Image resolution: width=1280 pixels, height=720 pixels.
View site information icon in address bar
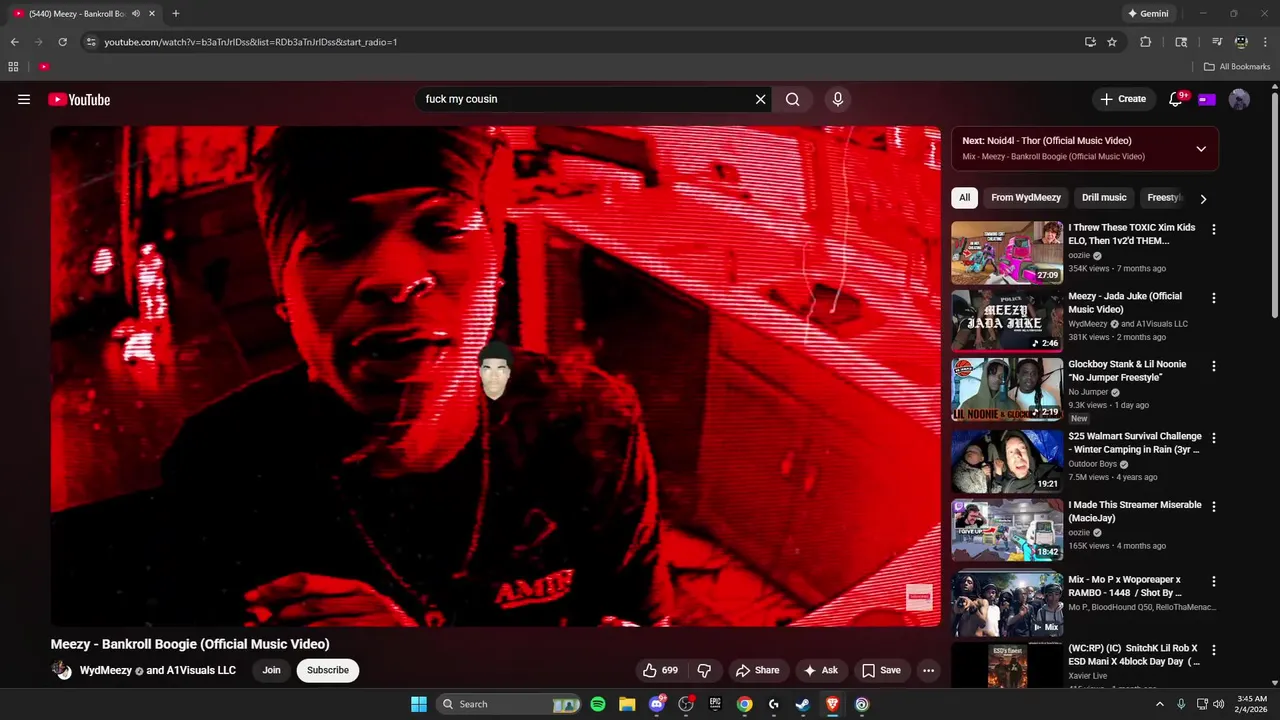click(91, 42)
